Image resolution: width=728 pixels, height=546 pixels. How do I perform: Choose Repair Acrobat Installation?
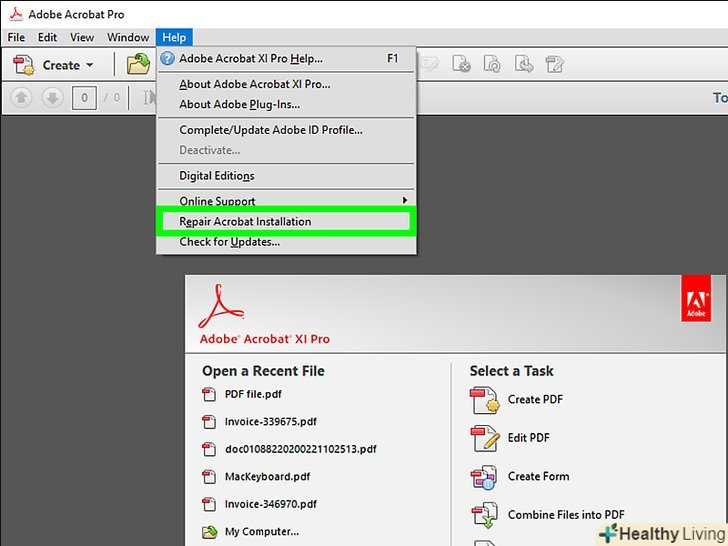[x=286, y=221]
